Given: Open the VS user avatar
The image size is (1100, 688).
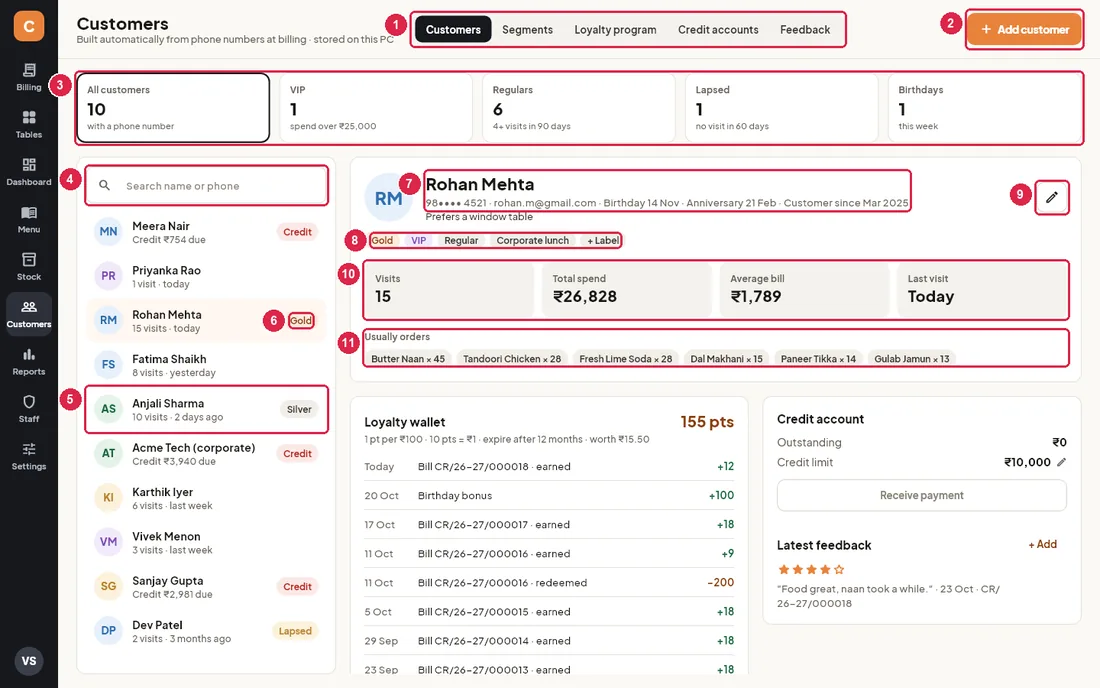Looking at the screenshot, I should pyautogui.click(x=29, y=661).
